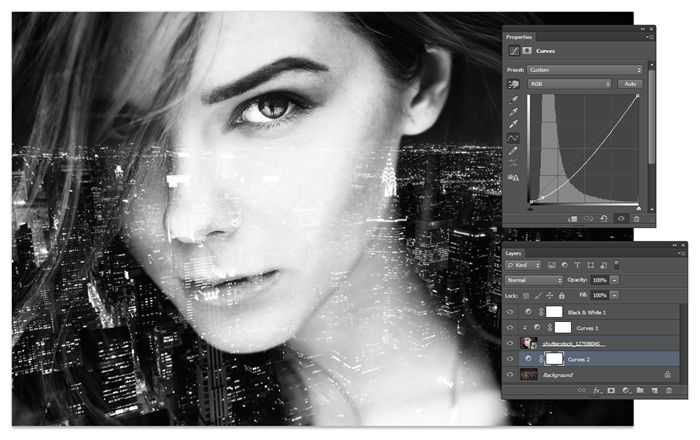
Task: Activate the on-image targeted adjustment tool
Action: click(513, 84)
